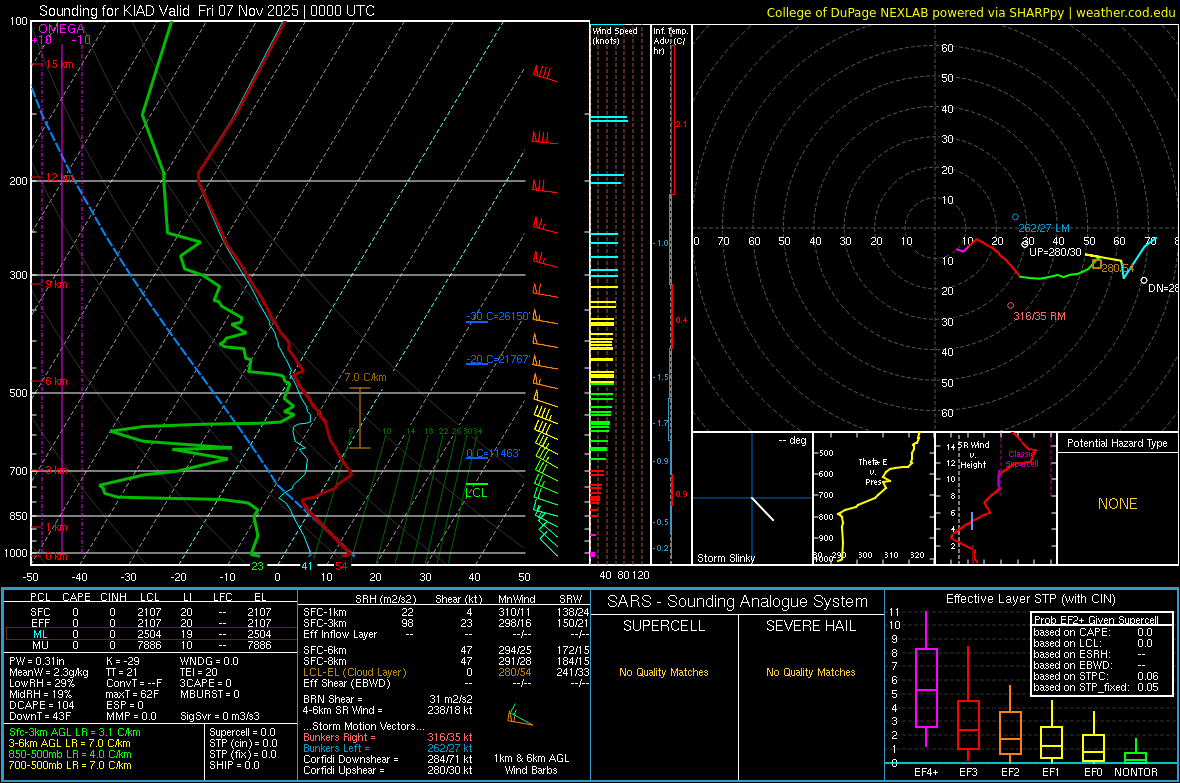
Task: Click the SARS - Sounding Analogue System title
Action: pyautogui.click(x=738, y=602)
